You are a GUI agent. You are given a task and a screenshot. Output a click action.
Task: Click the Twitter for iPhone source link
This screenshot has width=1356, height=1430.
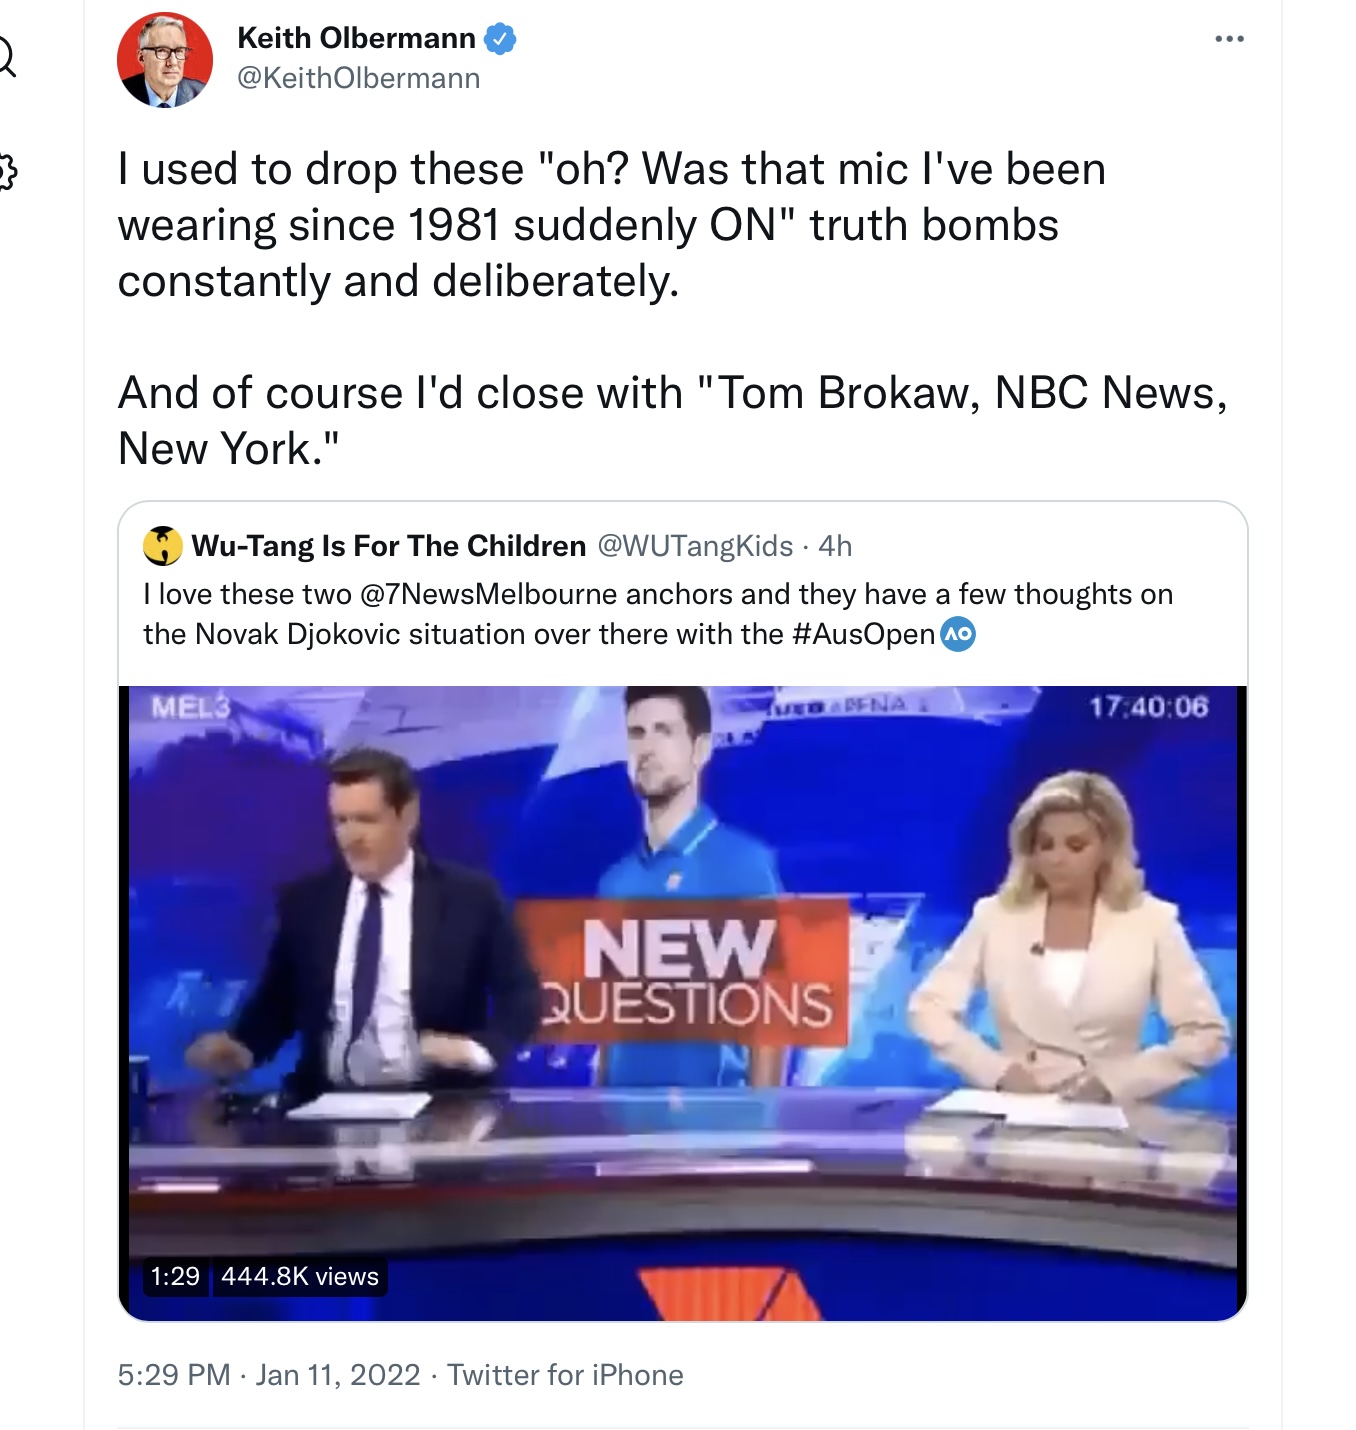click(x=565, y=1375)
